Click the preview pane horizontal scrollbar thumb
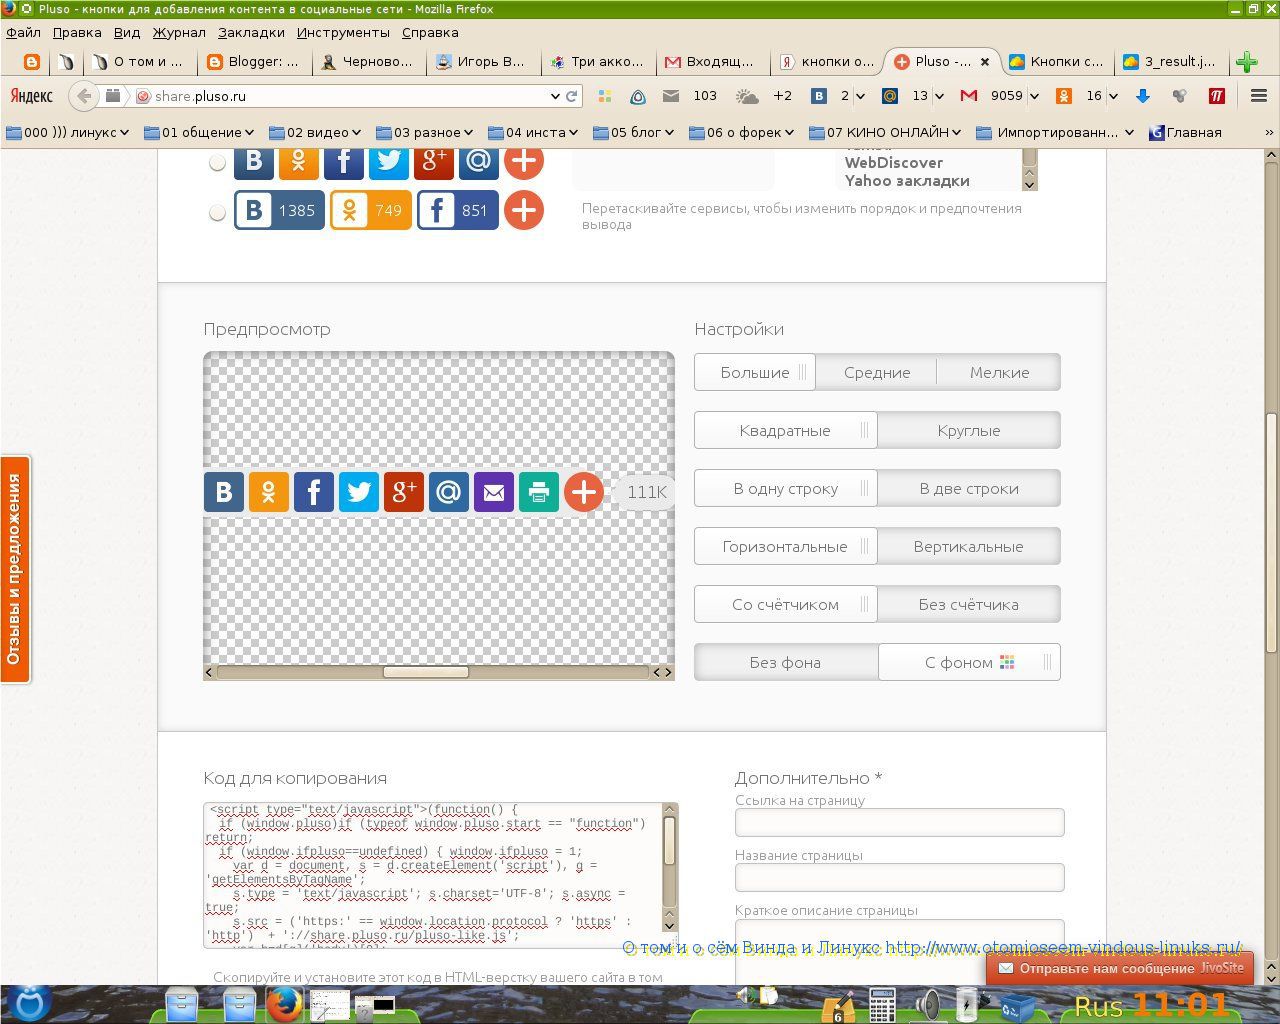The width and height of the screenshot is (1280, 1024). pyautogui.click(x=426, y=672)
